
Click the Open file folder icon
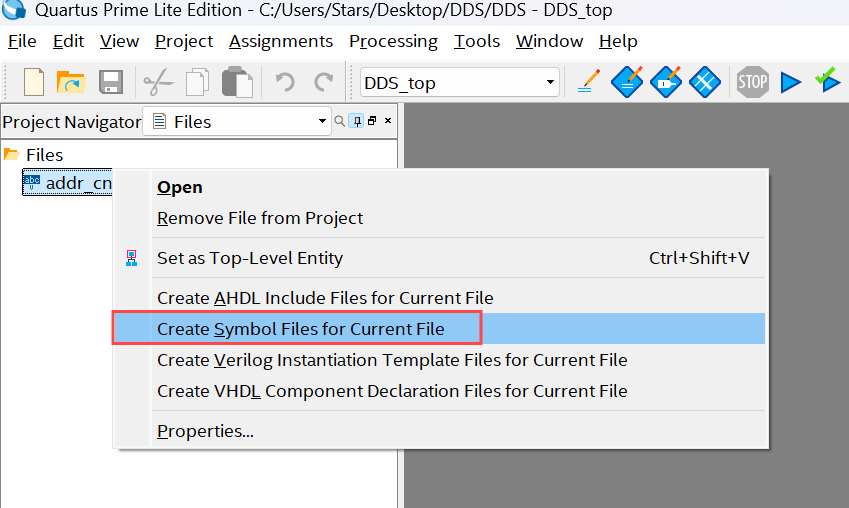71,82
